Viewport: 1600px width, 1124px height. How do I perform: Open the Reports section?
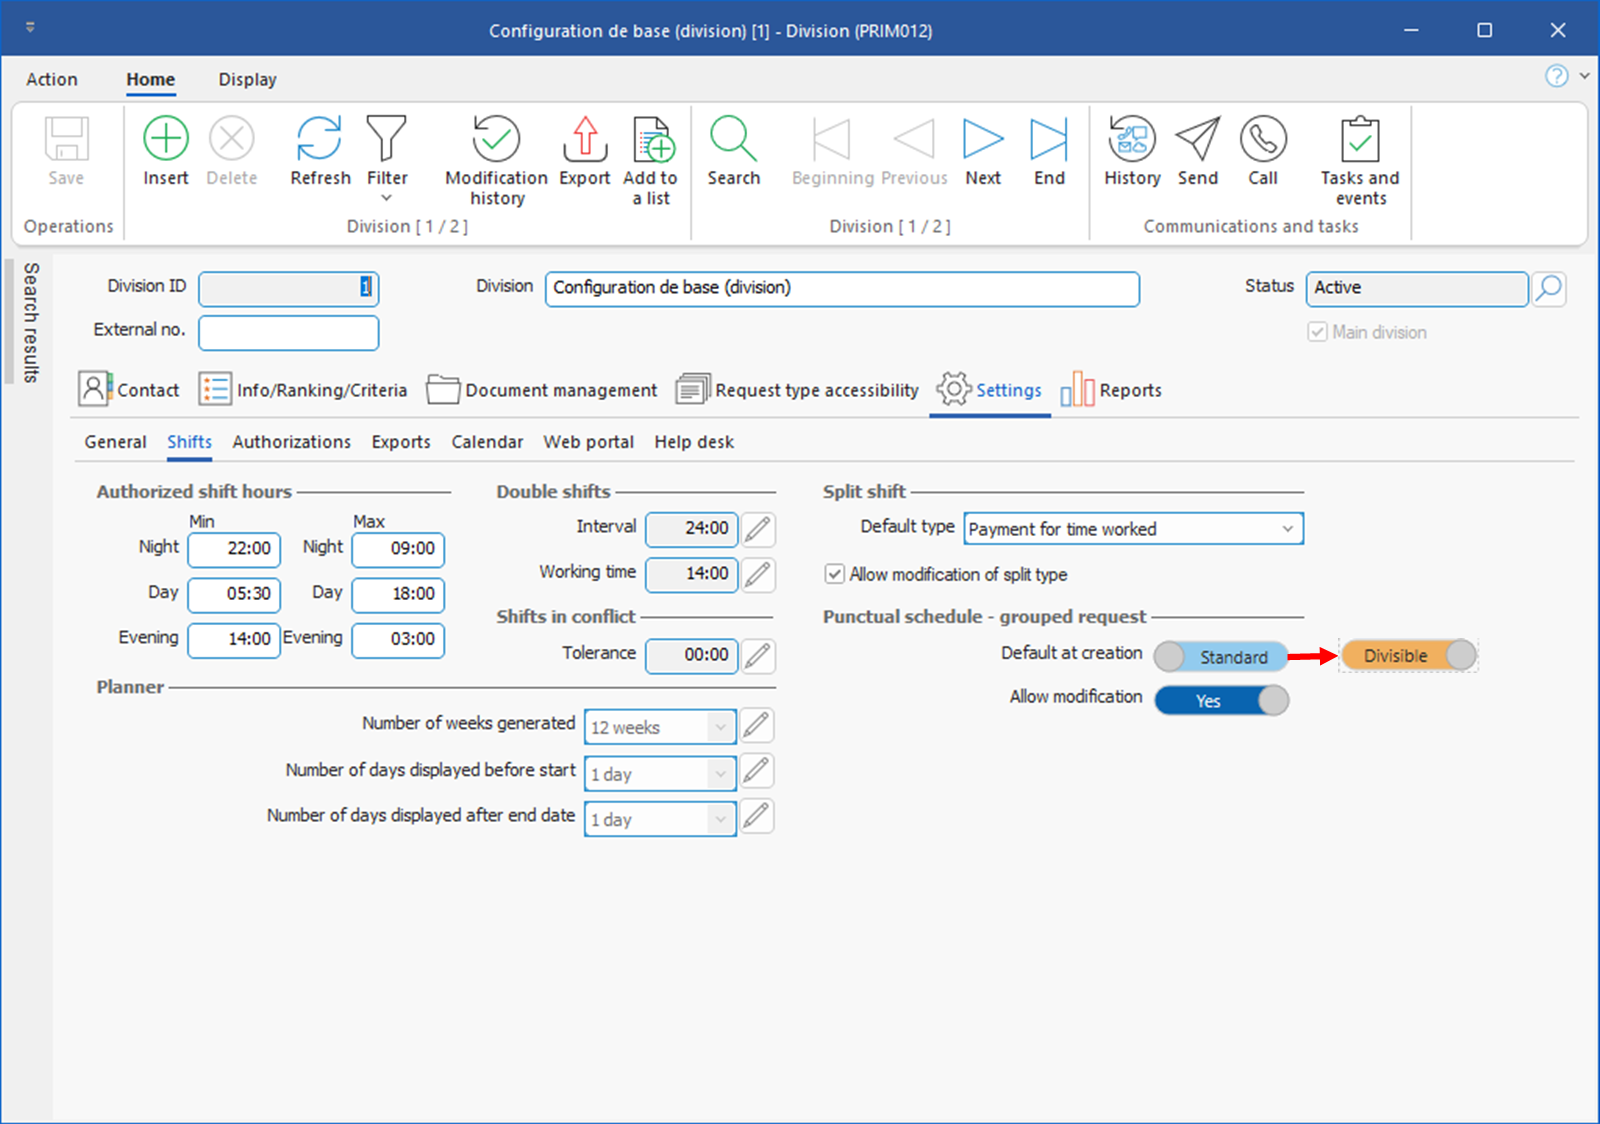click(1112, 390)
